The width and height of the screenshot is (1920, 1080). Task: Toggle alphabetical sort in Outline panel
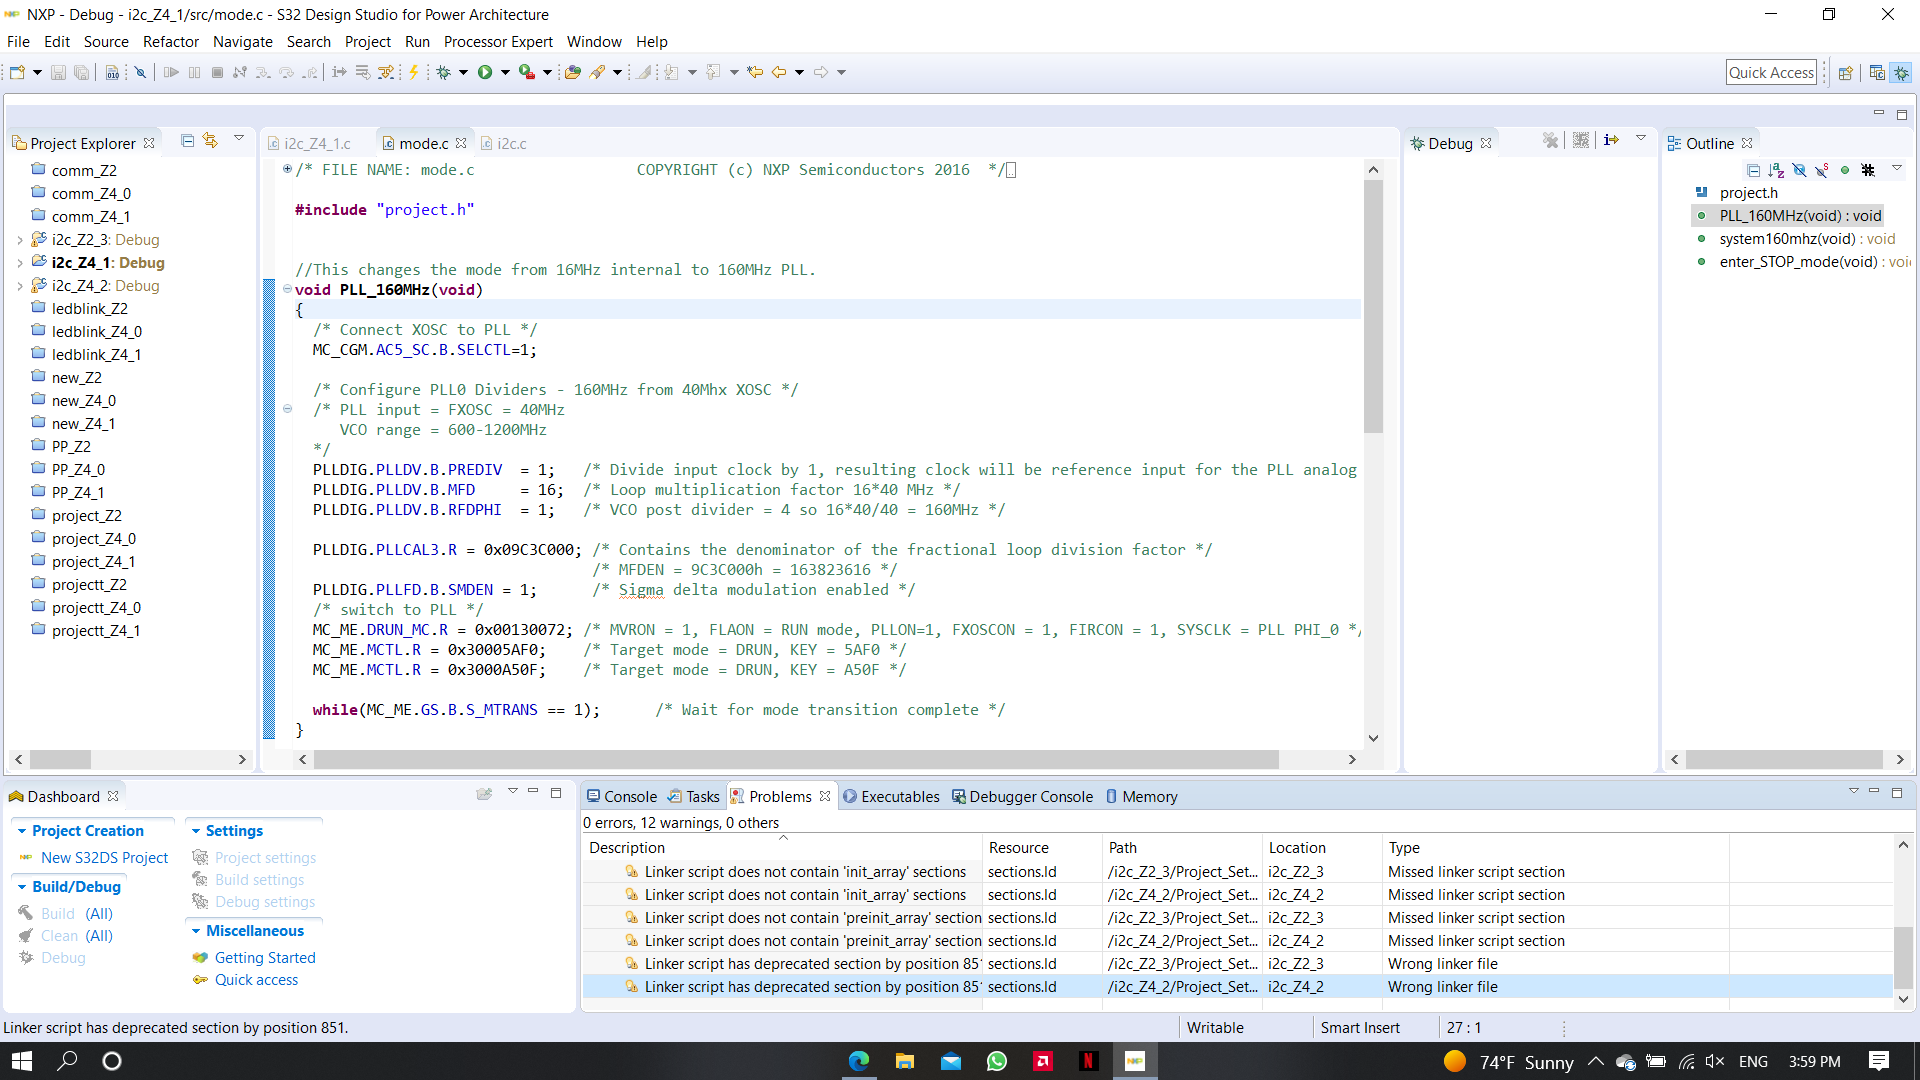tap(1776, 170)
